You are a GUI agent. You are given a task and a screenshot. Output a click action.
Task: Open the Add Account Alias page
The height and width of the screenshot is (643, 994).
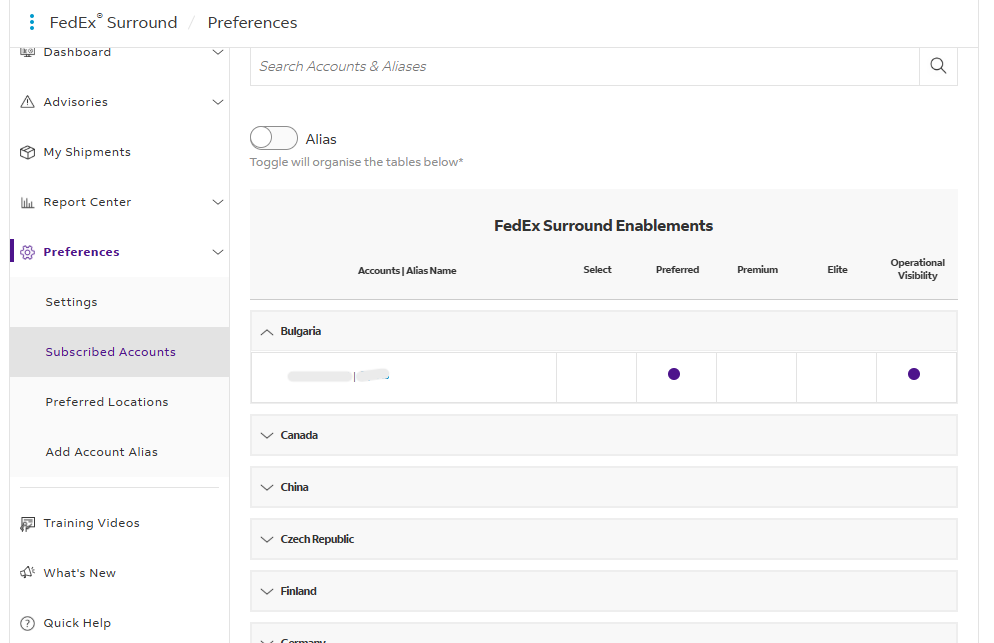click(x=101, y=451)
